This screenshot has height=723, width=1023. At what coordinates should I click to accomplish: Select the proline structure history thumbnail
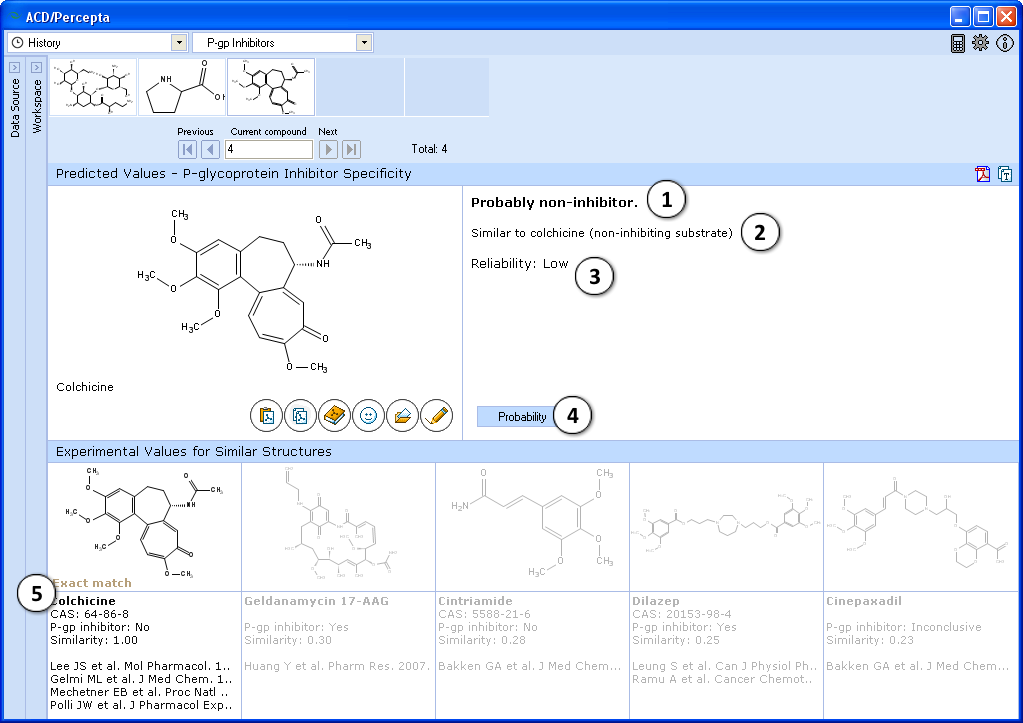click(x=182, y=87)
